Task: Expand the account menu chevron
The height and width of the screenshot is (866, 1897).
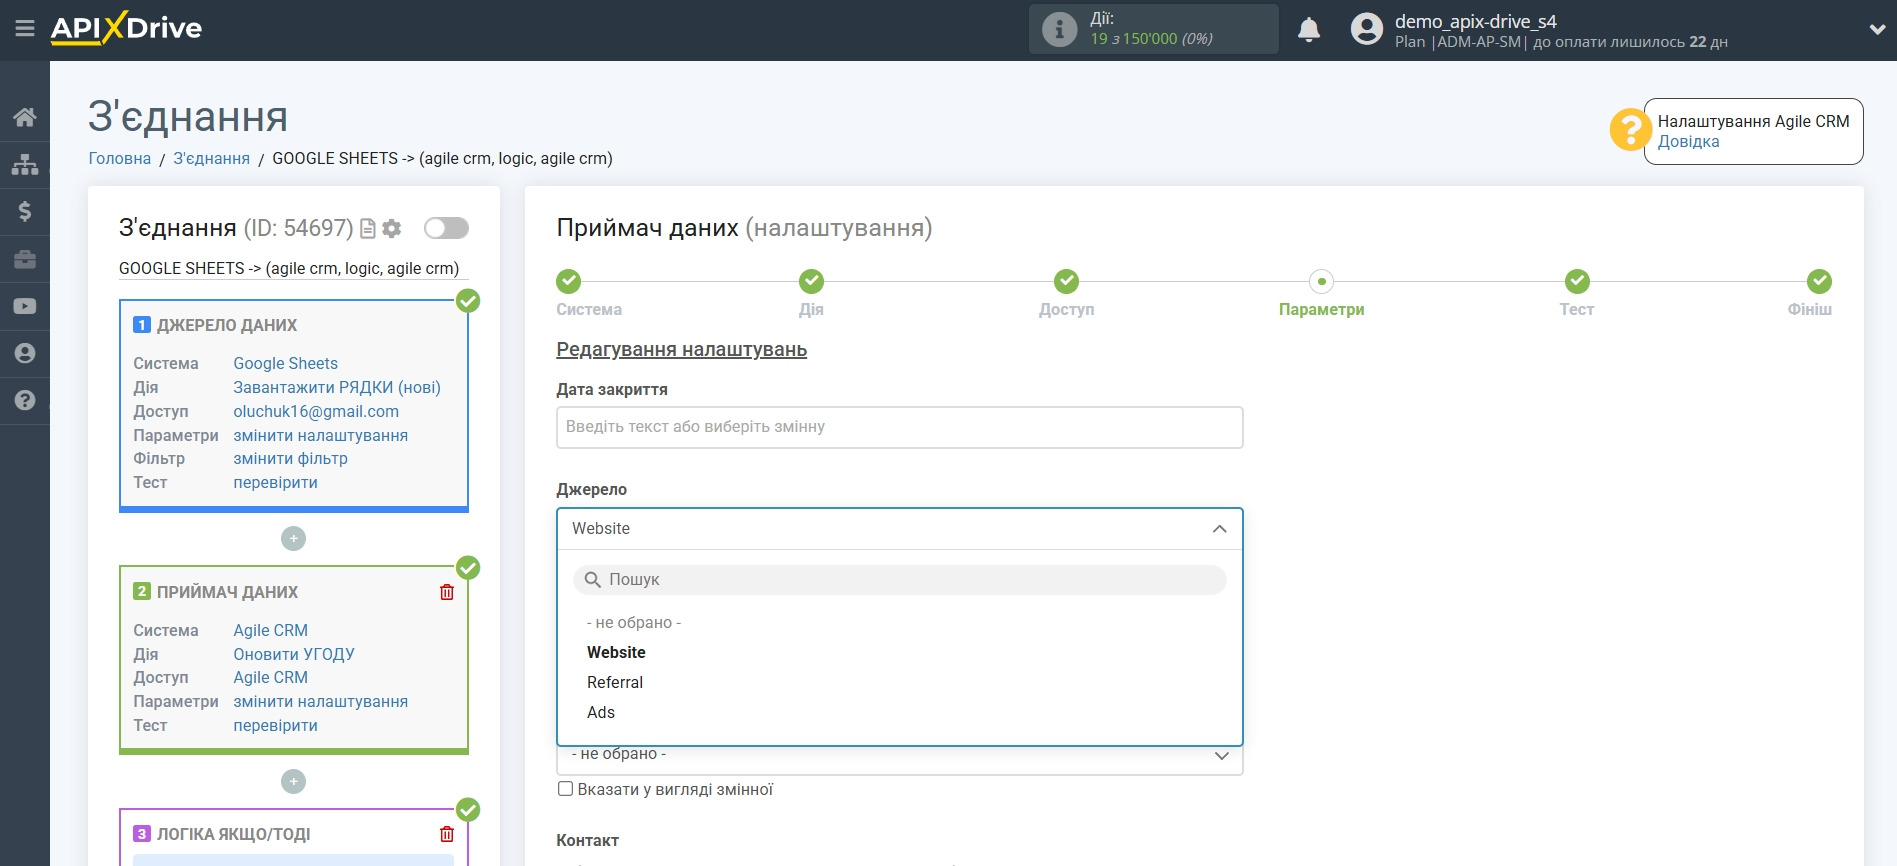Action: point(1877,30)
